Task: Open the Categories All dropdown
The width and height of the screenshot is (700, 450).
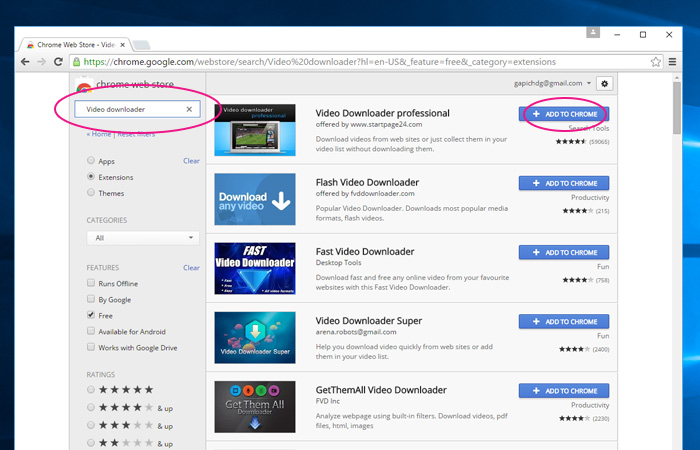Action: (x=143, y=238)
